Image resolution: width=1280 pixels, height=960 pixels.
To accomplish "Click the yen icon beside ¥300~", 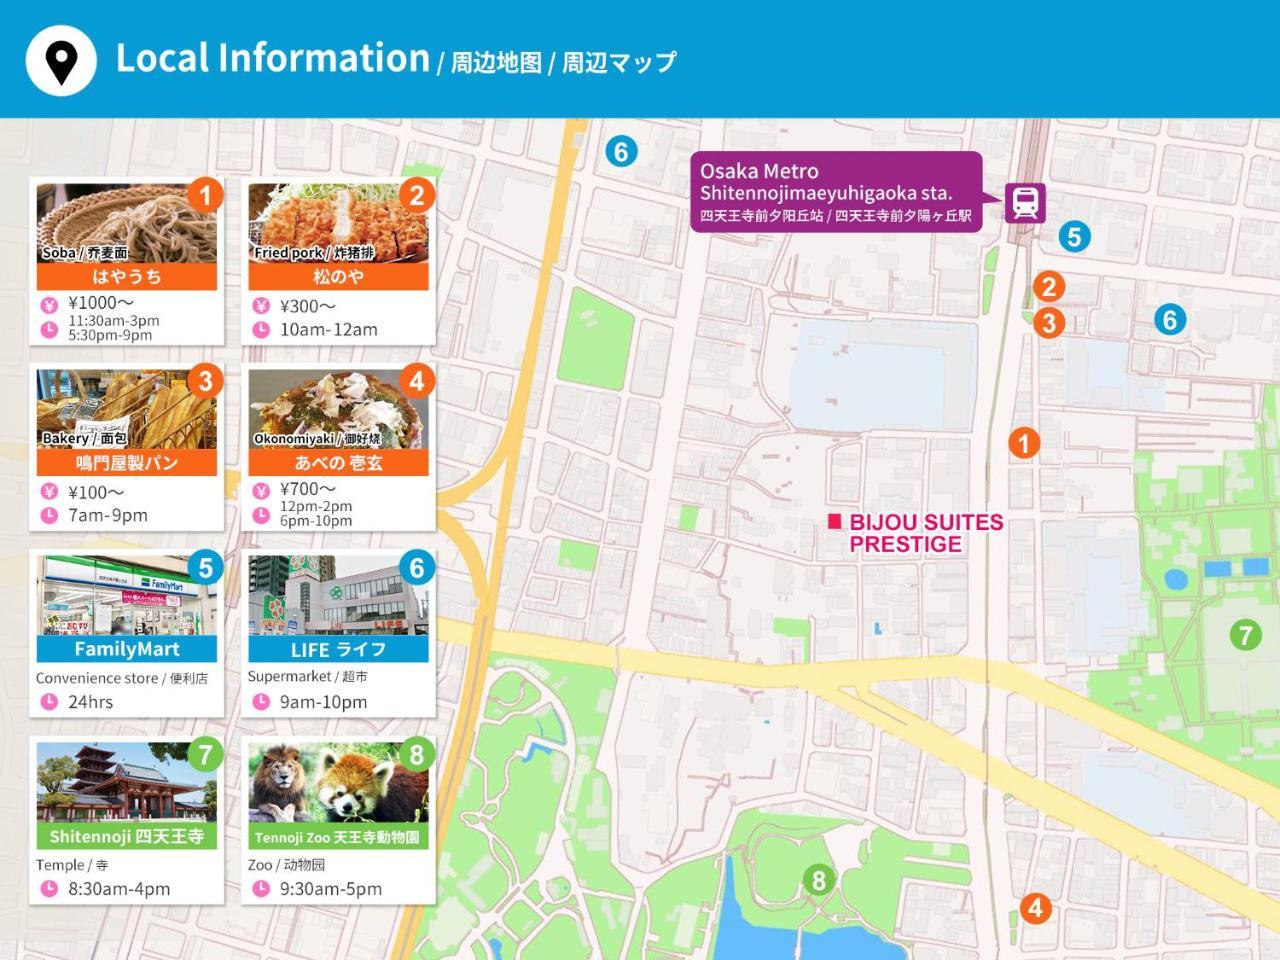I will [x=261, y=306].
